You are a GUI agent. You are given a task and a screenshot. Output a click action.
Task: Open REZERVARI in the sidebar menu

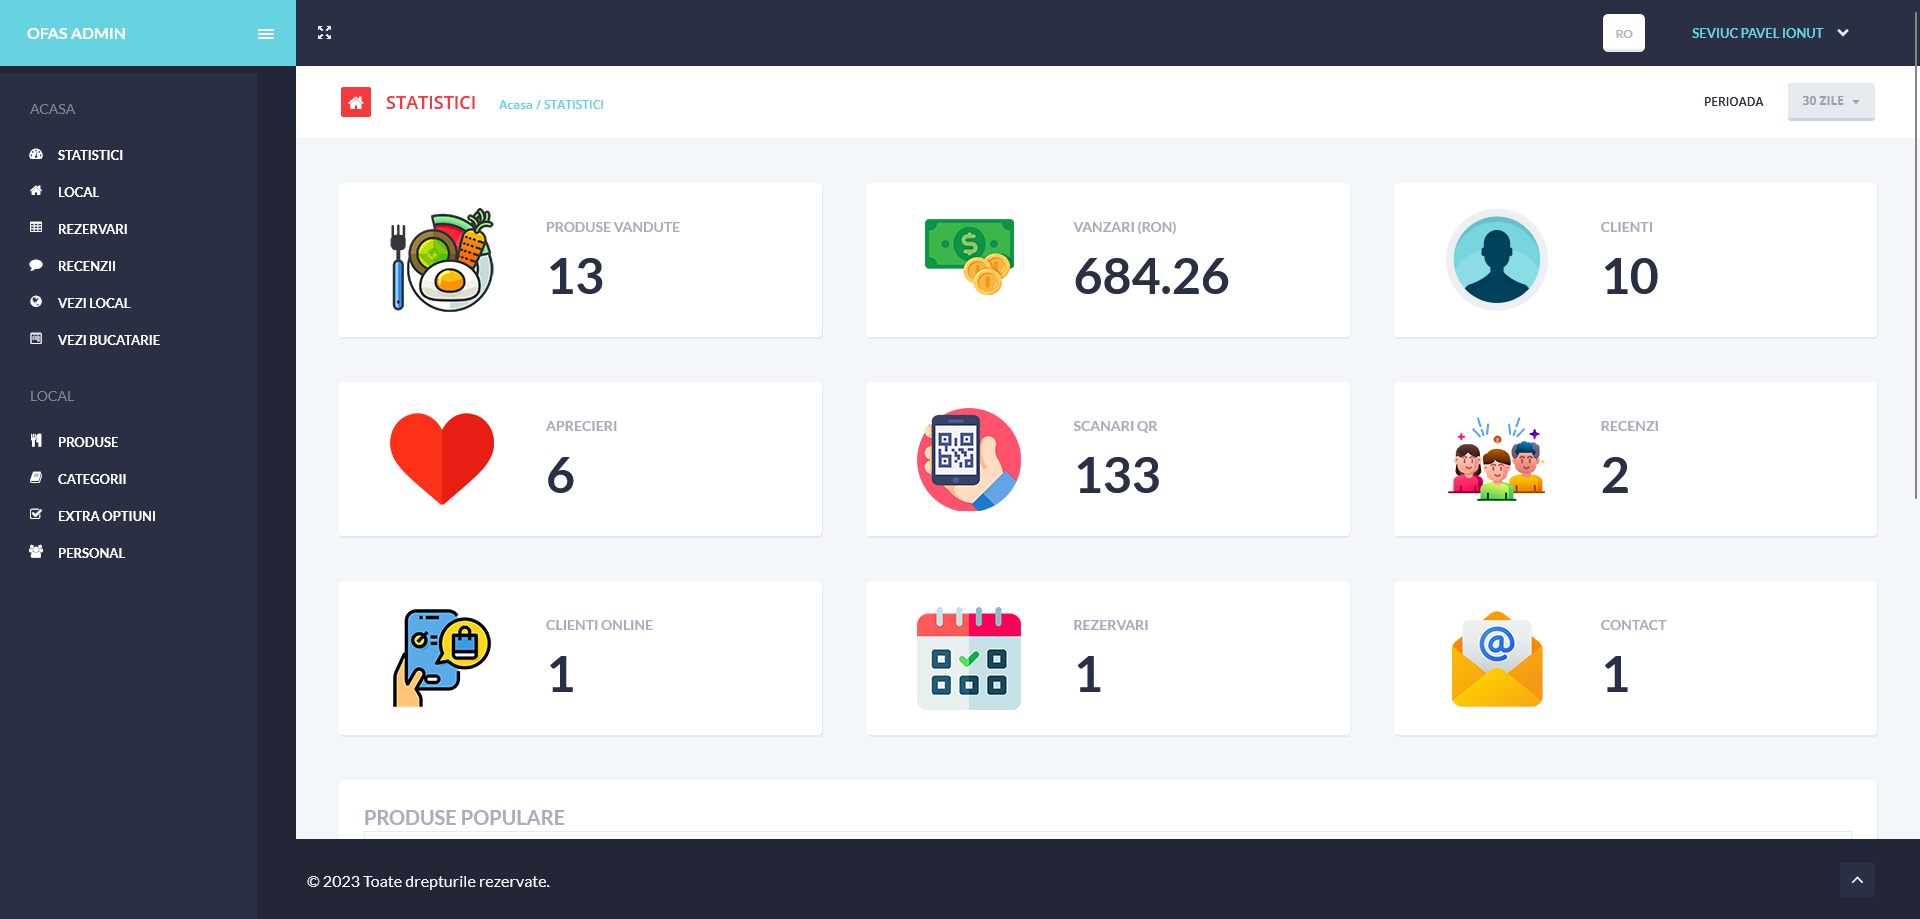[93, 229]
